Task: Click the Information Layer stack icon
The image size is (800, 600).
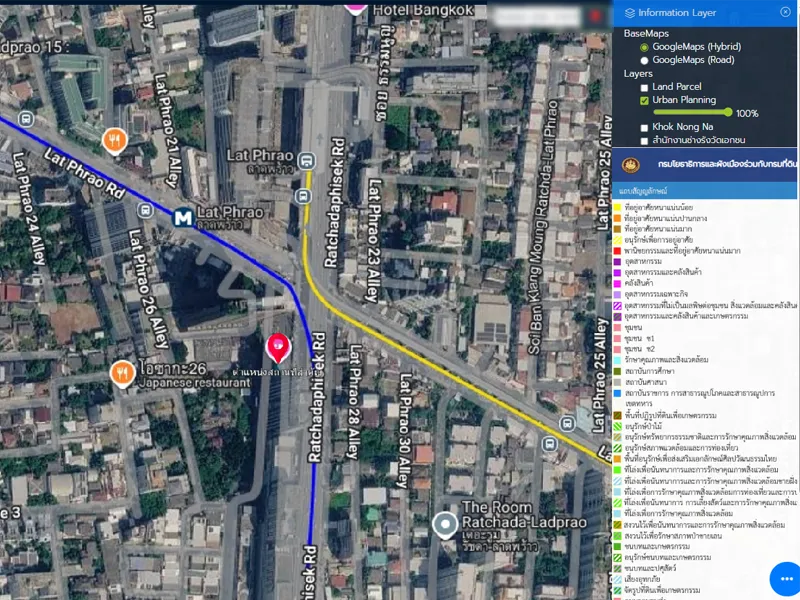Action: pyautogui.click(x=629, y=12)
